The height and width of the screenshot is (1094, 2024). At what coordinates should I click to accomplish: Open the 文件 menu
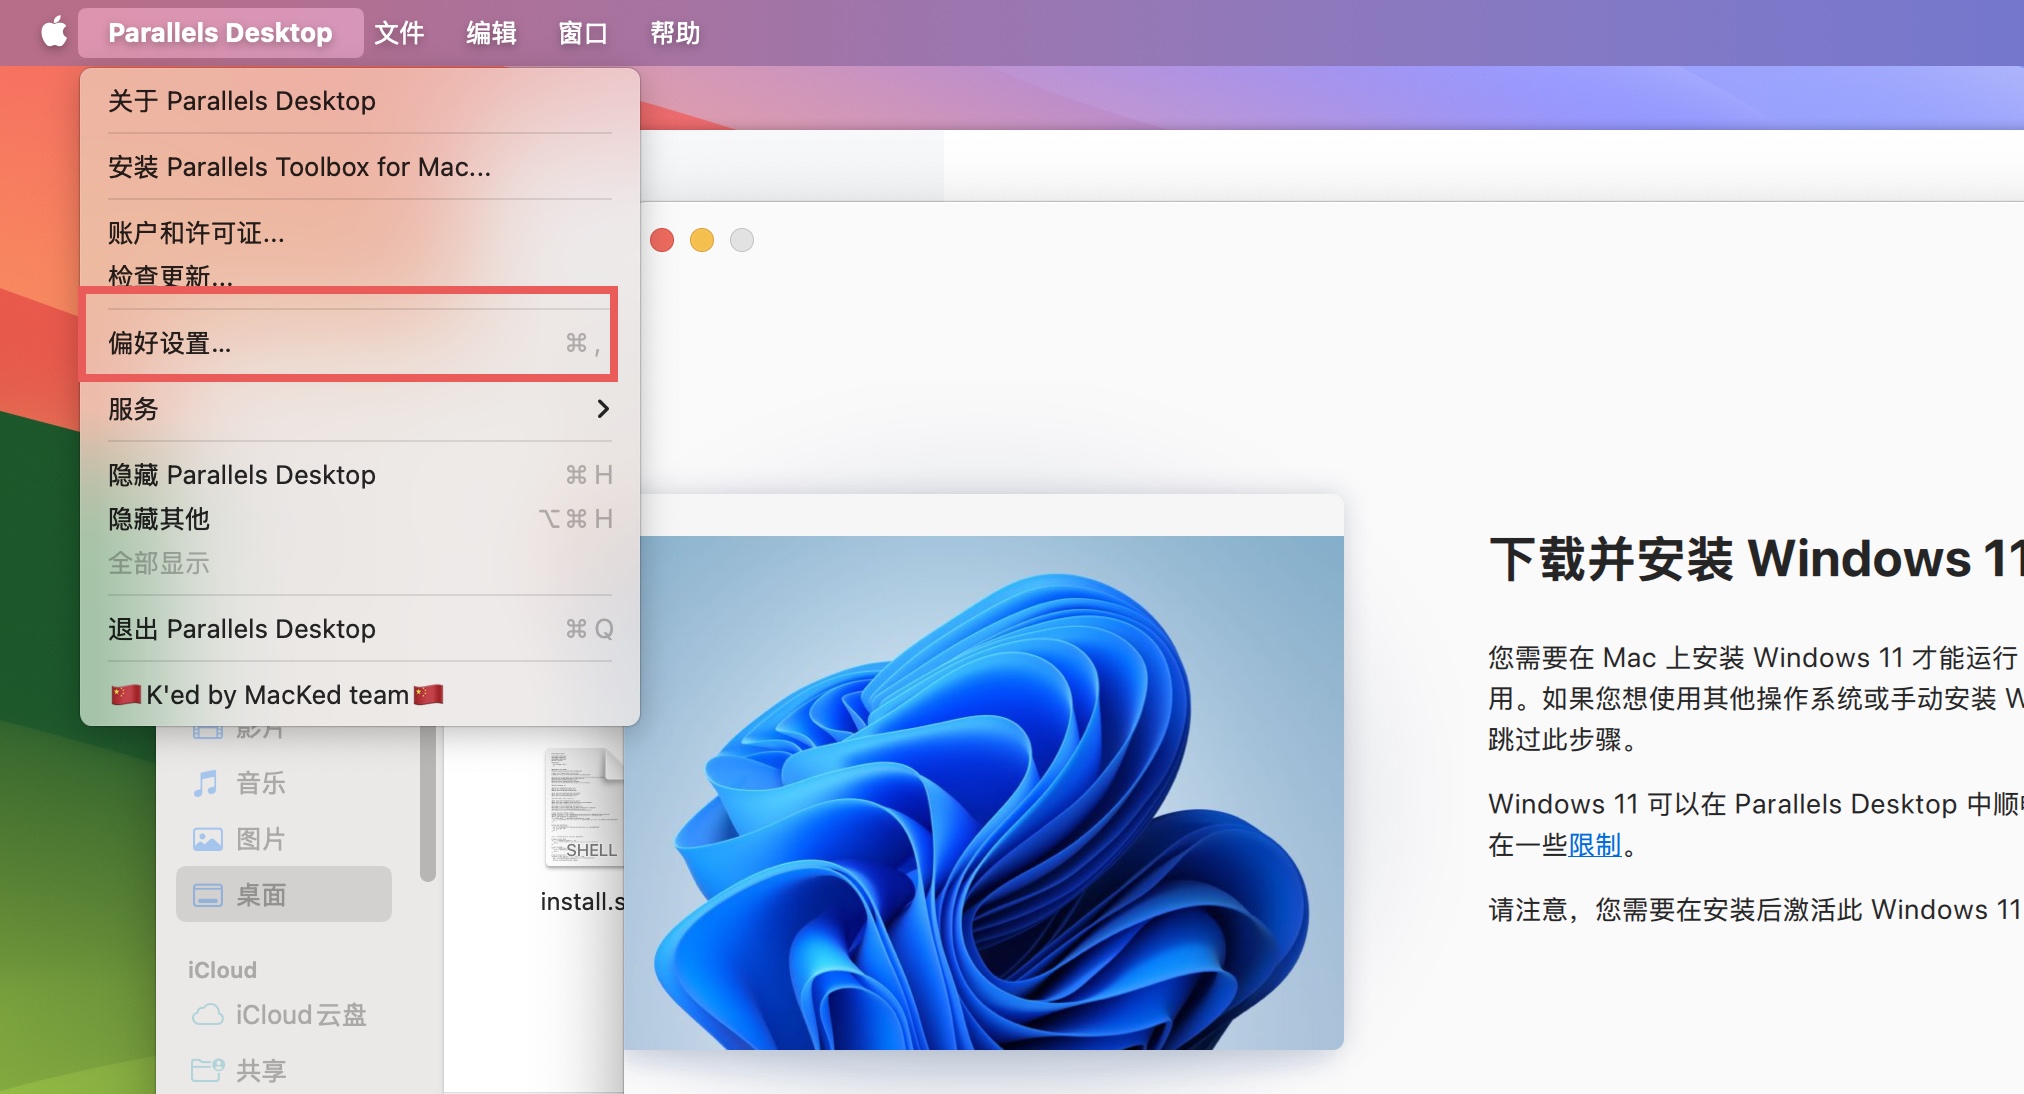coord(399,33)
